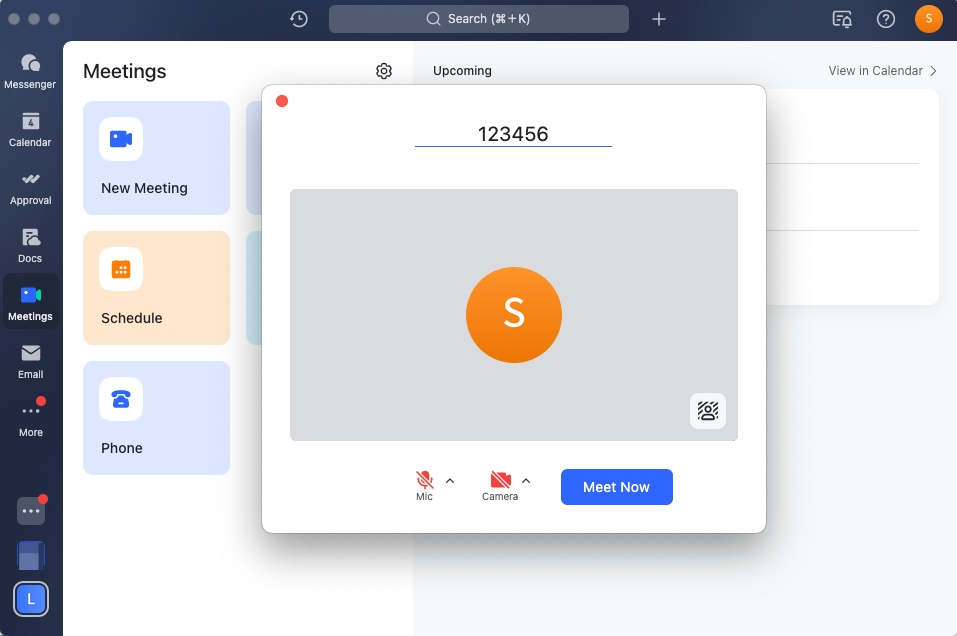Open the View in Calendar link
The height and width of the screenshot is (636, 957).
click(882, 71)
